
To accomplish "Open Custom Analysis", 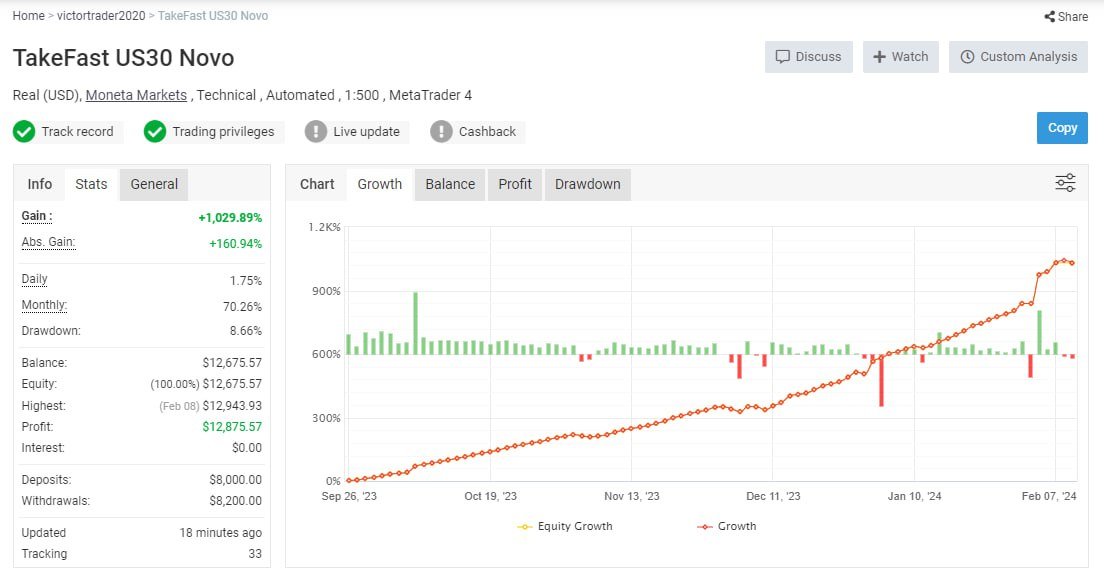I will [x=1018, y=57].
